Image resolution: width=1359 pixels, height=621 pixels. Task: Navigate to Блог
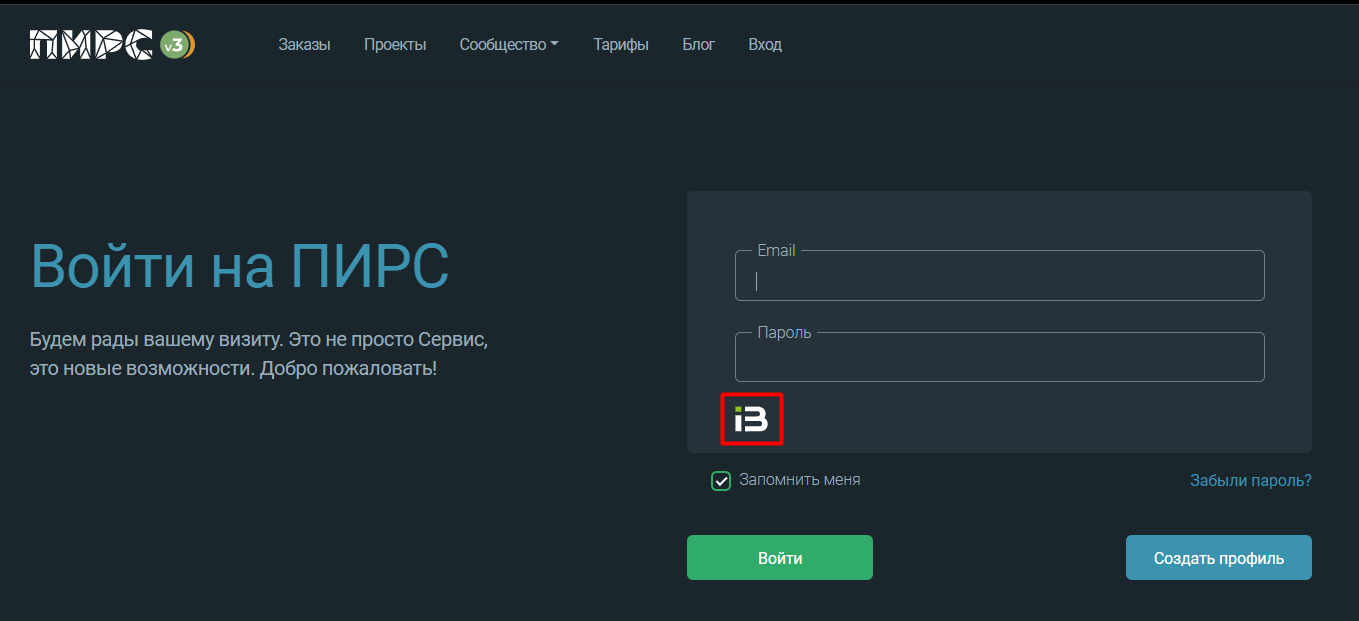[699, 45]
